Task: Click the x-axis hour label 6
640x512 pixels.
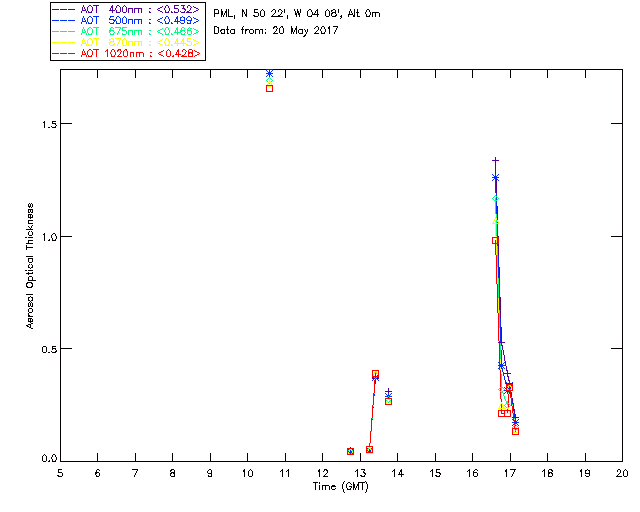Action: (x=98, y=473)
